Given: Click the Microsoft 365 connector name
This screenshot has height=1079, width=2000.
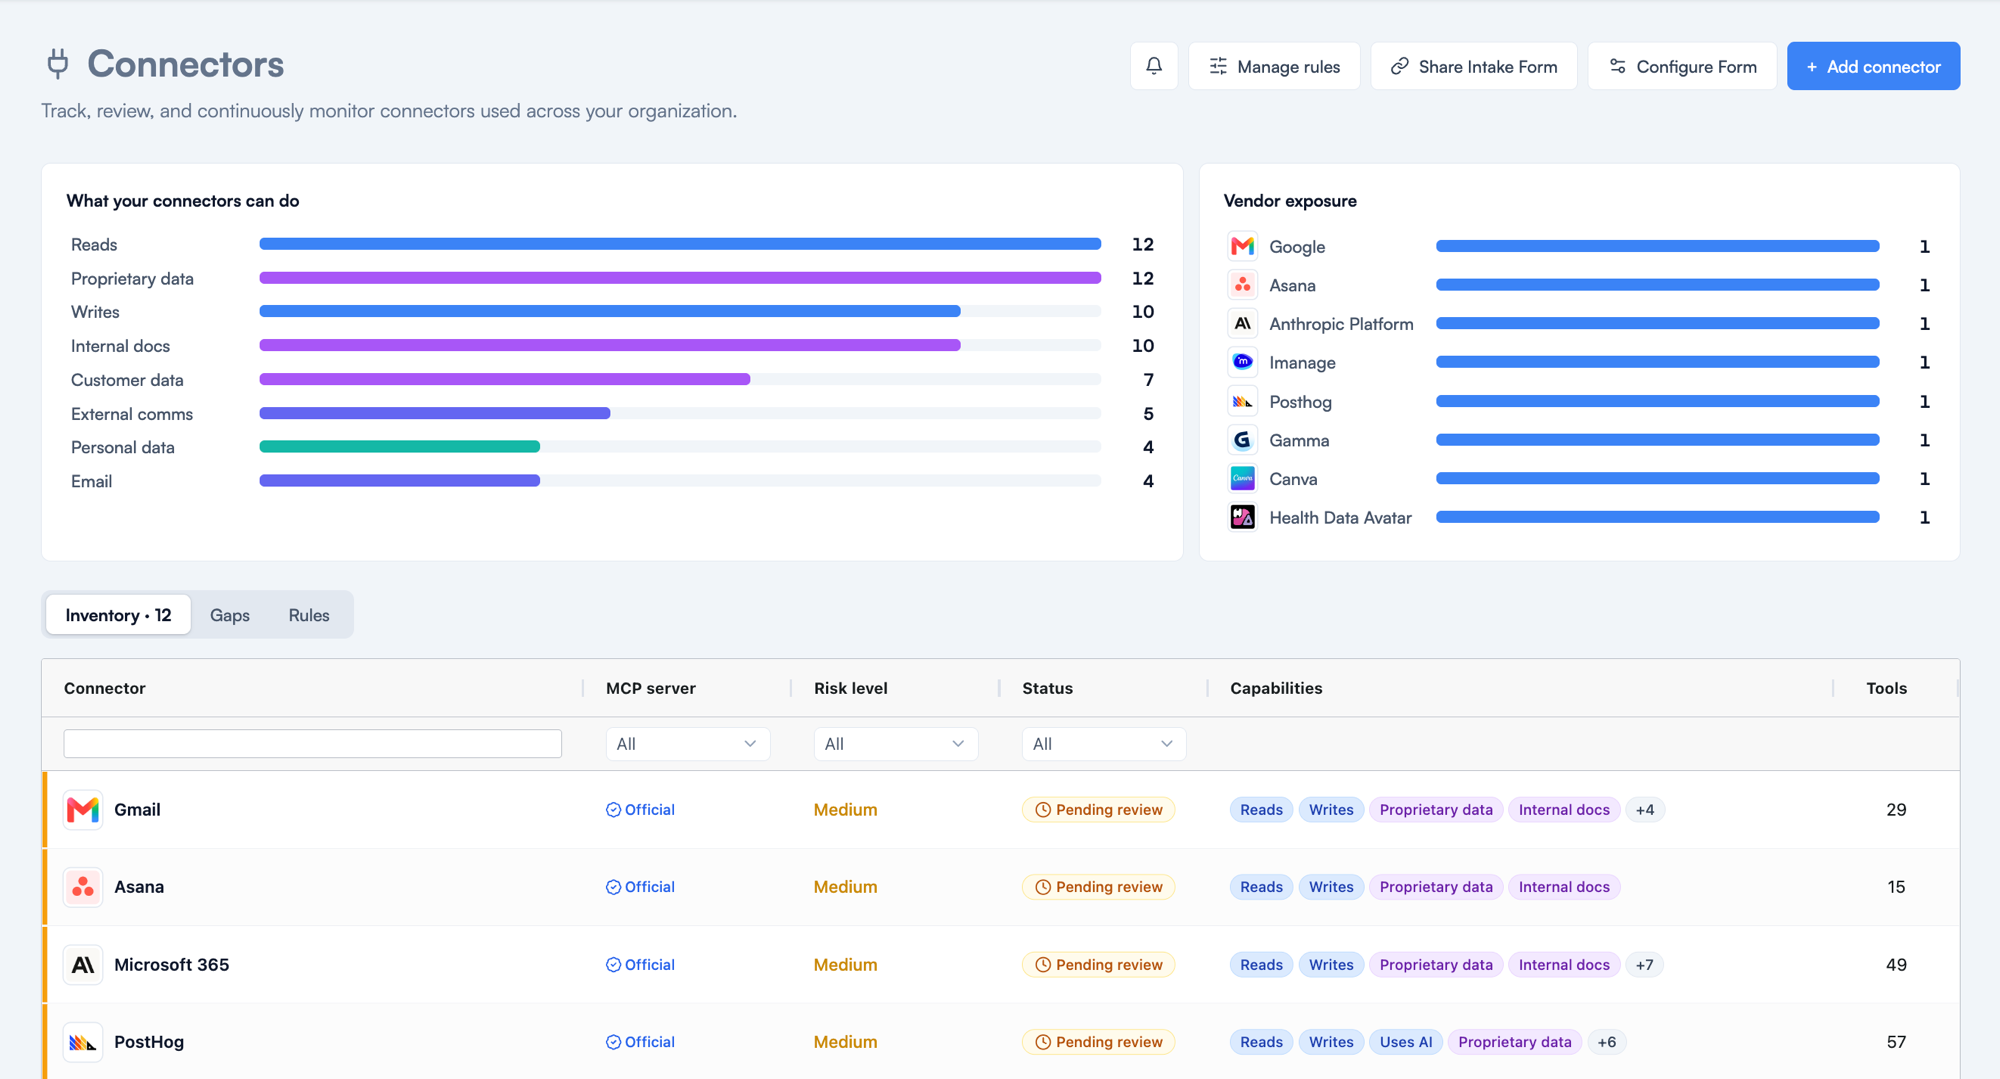Looking at the screenshot, I should coord(171,965).
